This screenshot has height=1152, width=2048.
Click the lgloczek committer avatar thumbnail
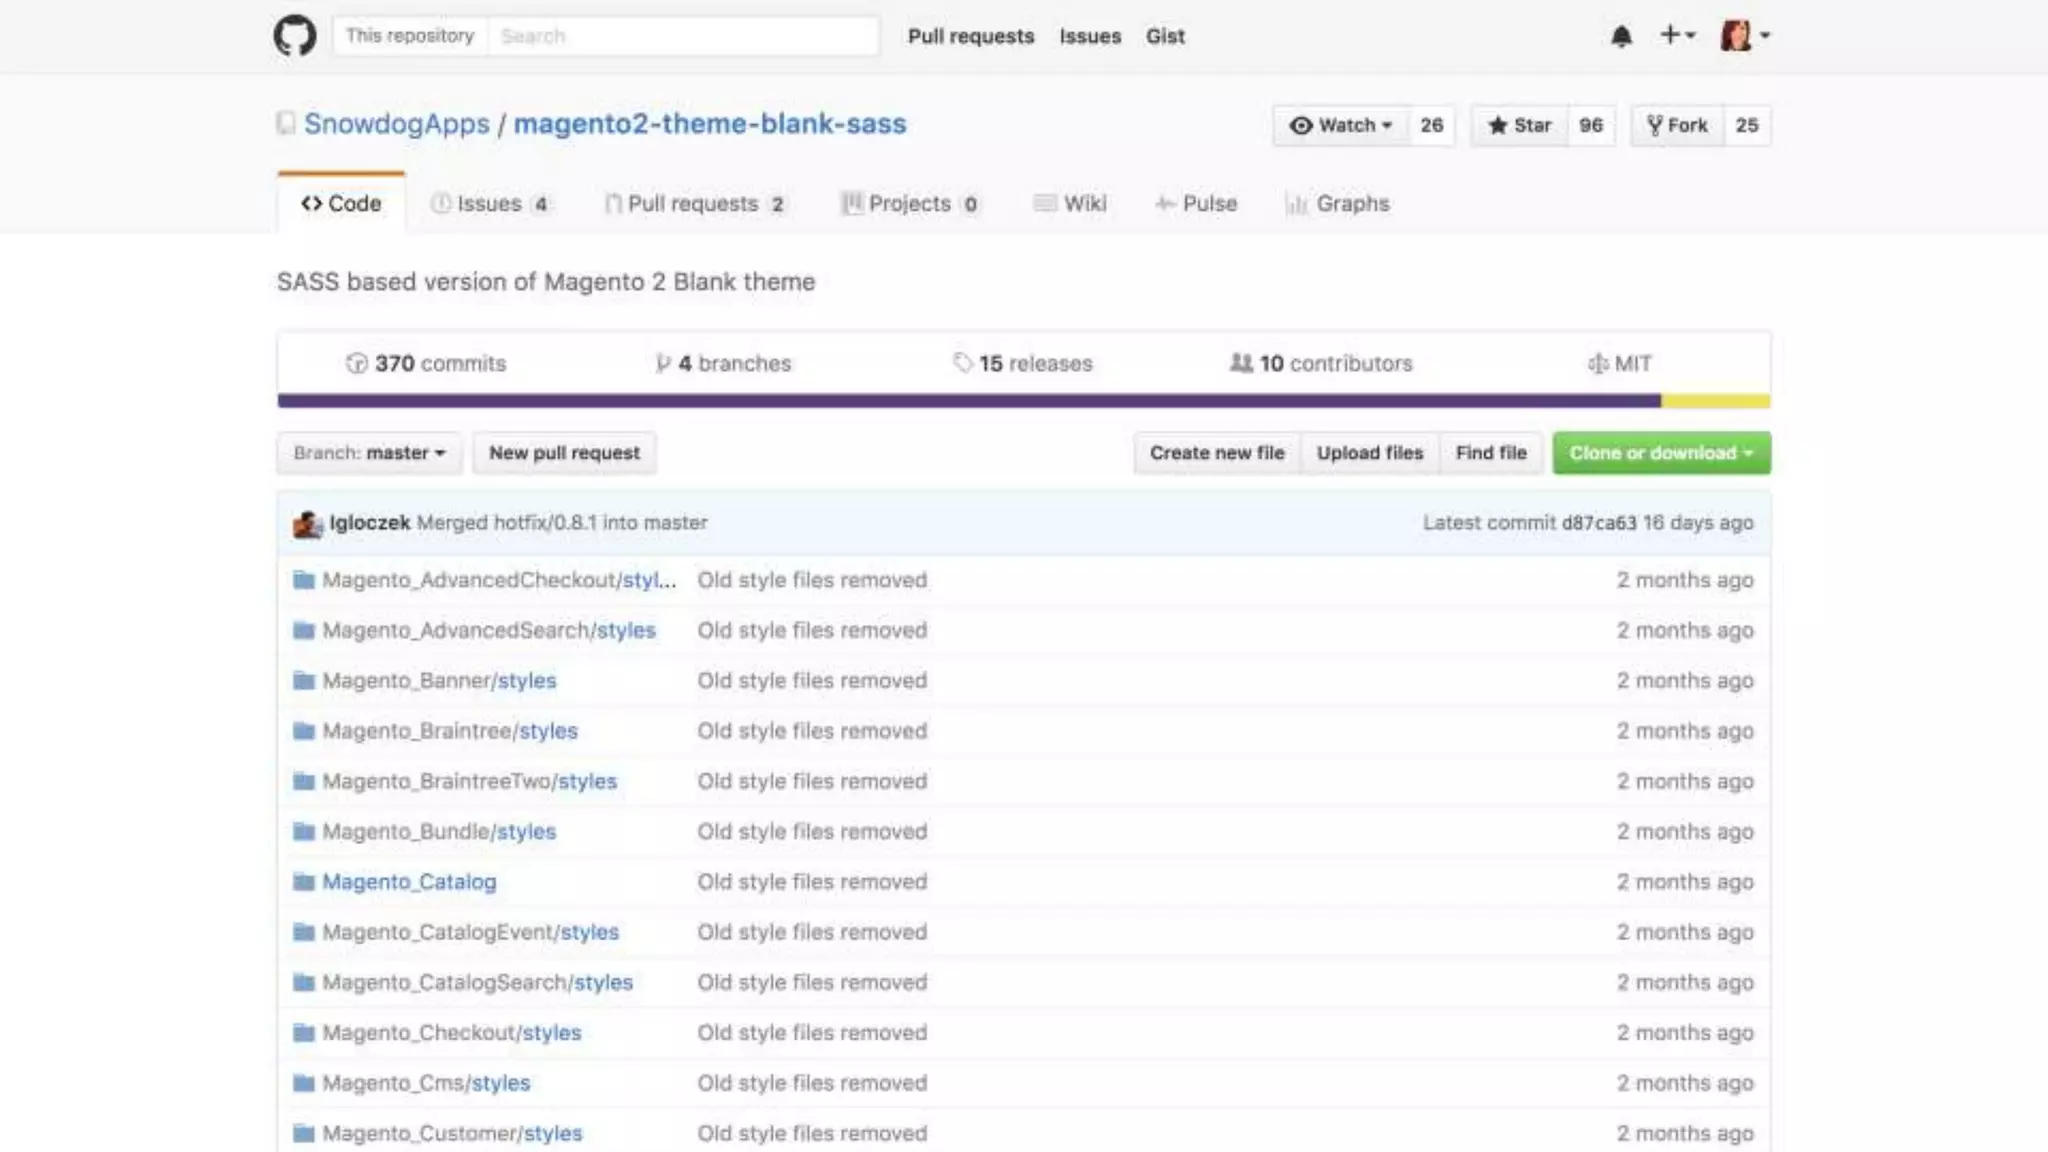click(x=307, y=523)
